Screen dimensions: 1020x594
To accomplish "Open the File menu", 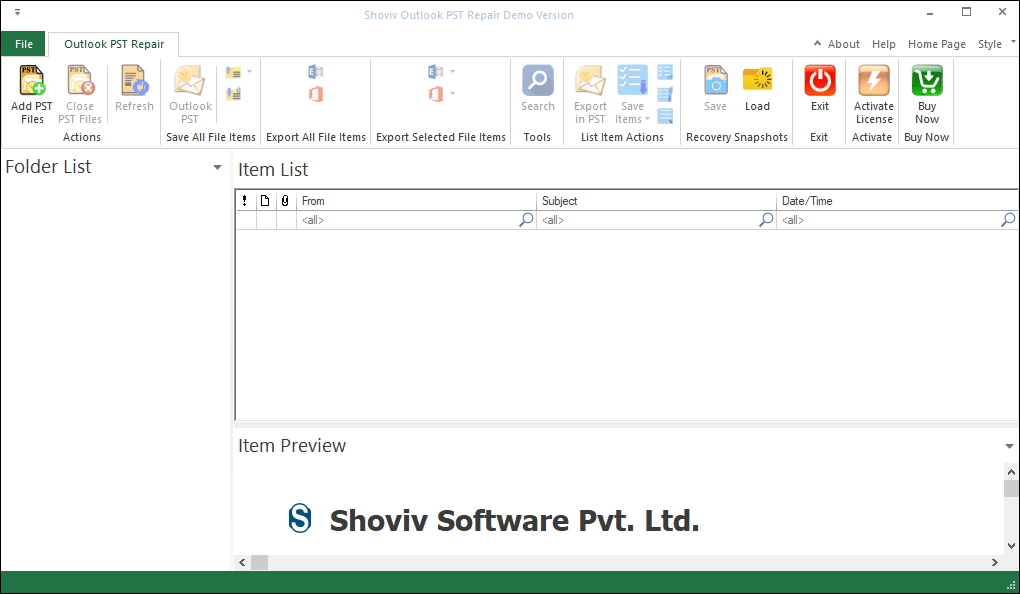I will [x=23, y=44].
